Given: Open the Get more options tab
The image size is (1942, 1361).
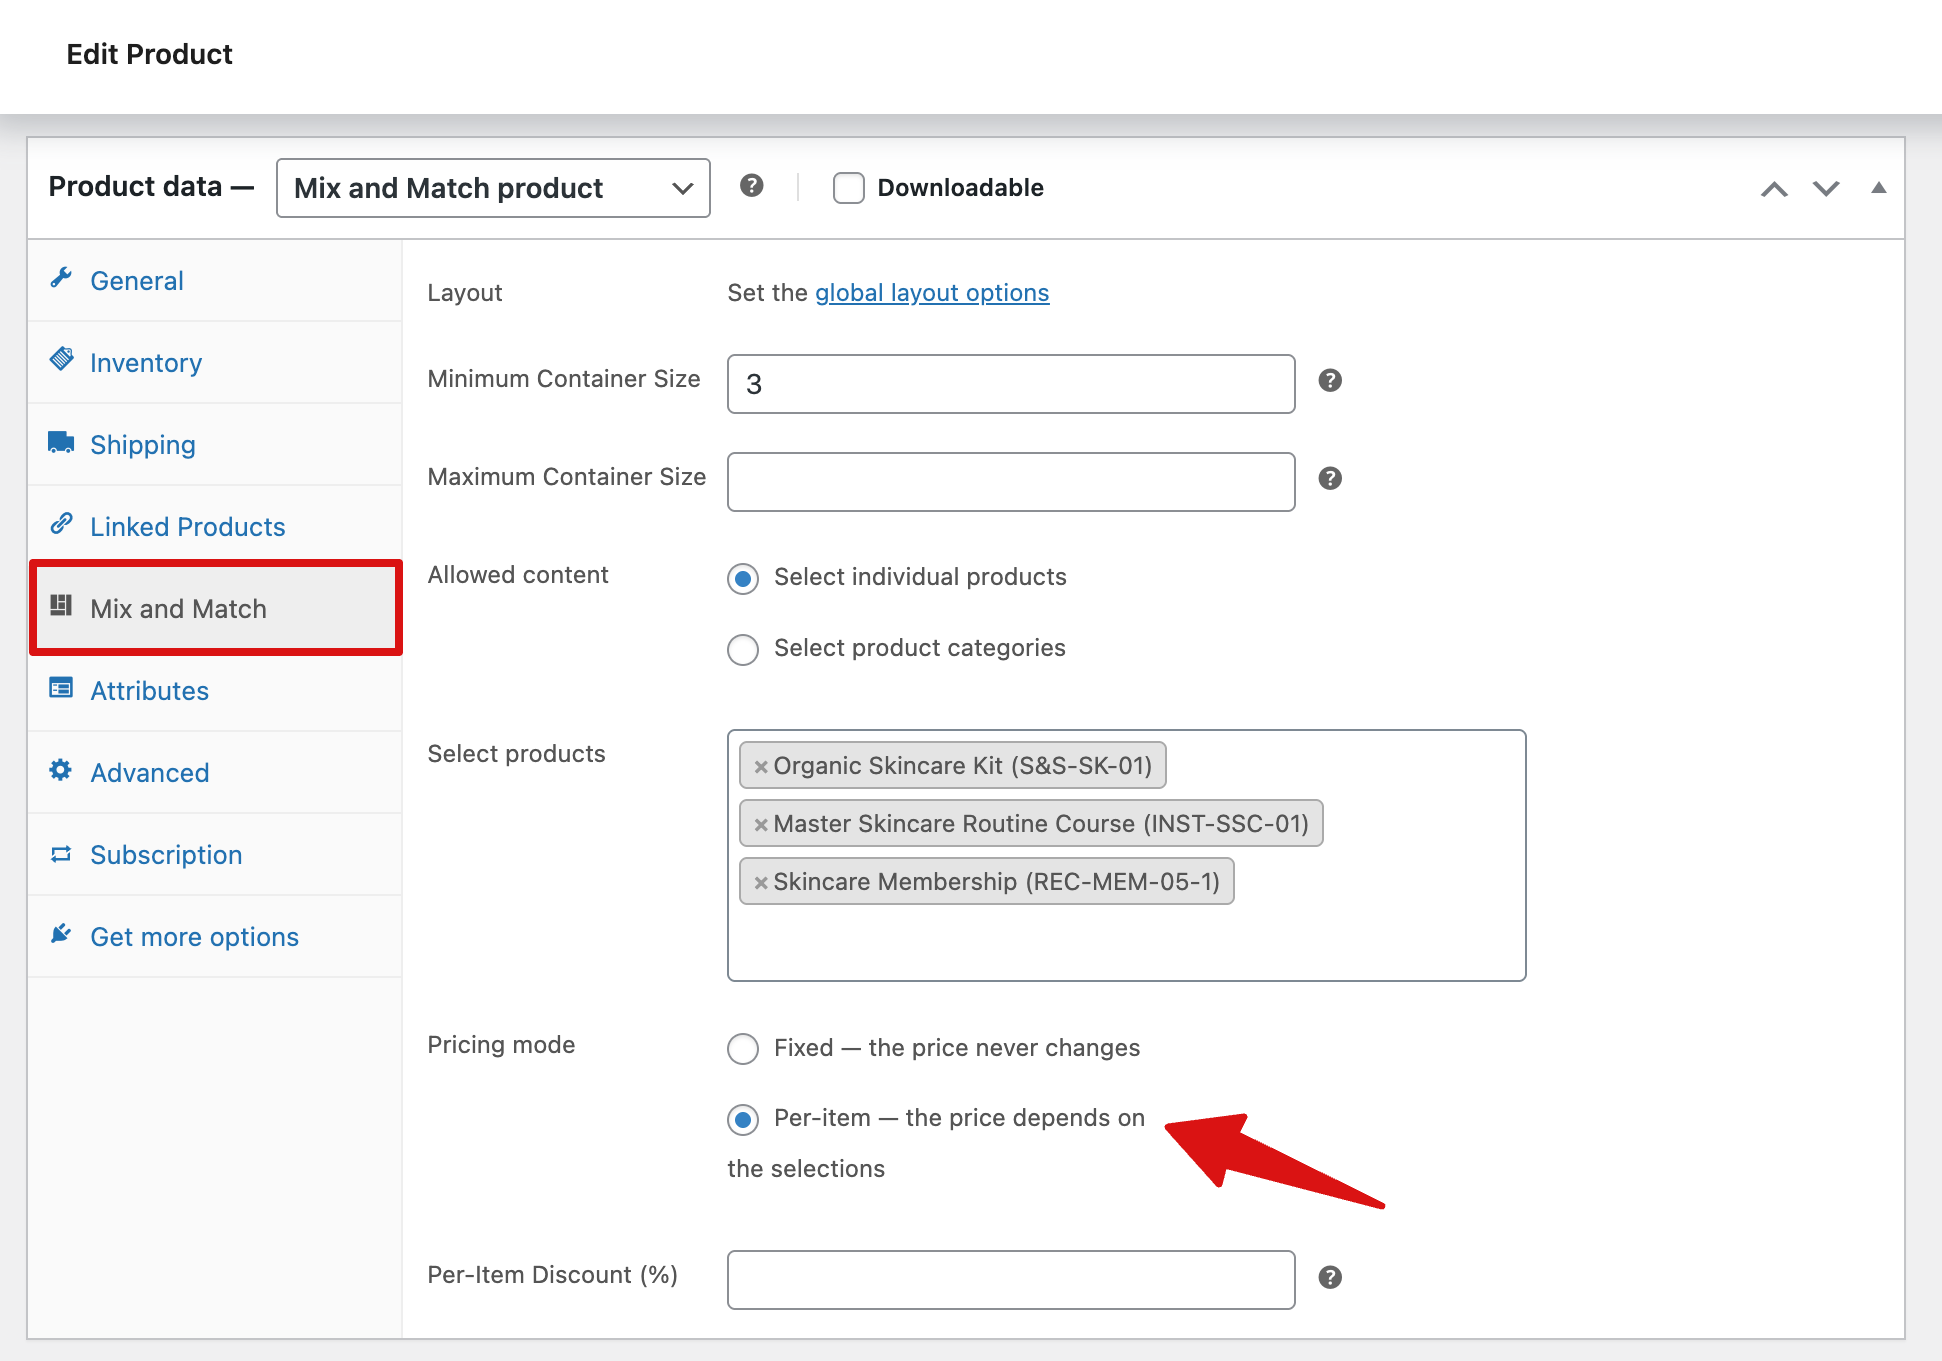Looking at the screenshot, I should (194, 936).
